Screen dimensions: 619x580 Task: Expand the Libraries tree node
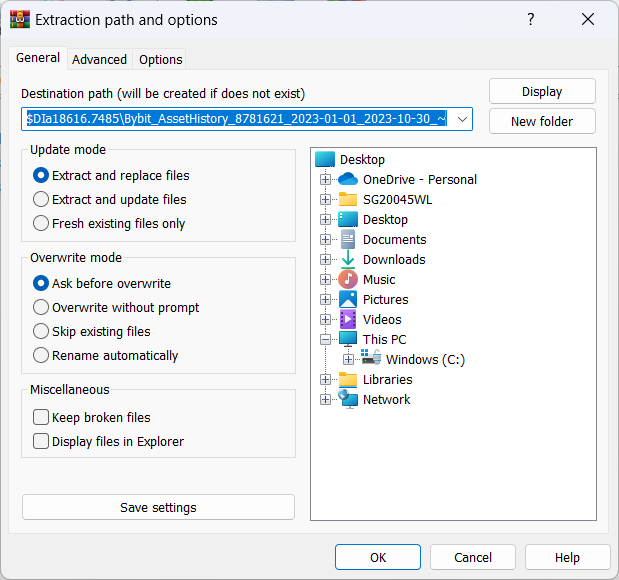[325, 380]
